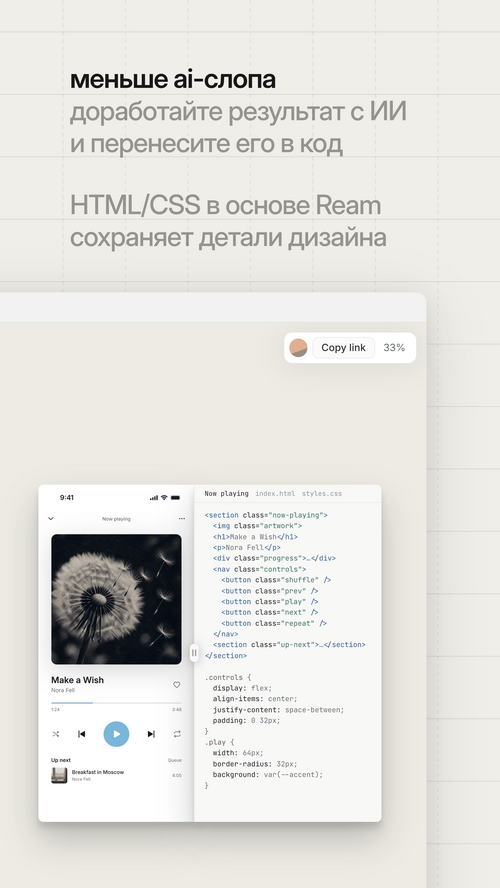Image resolution: width=500 pixels, height=888 pixels.
Task: Like Make a Wish with heart icon
Action: [x=177, y=685]
